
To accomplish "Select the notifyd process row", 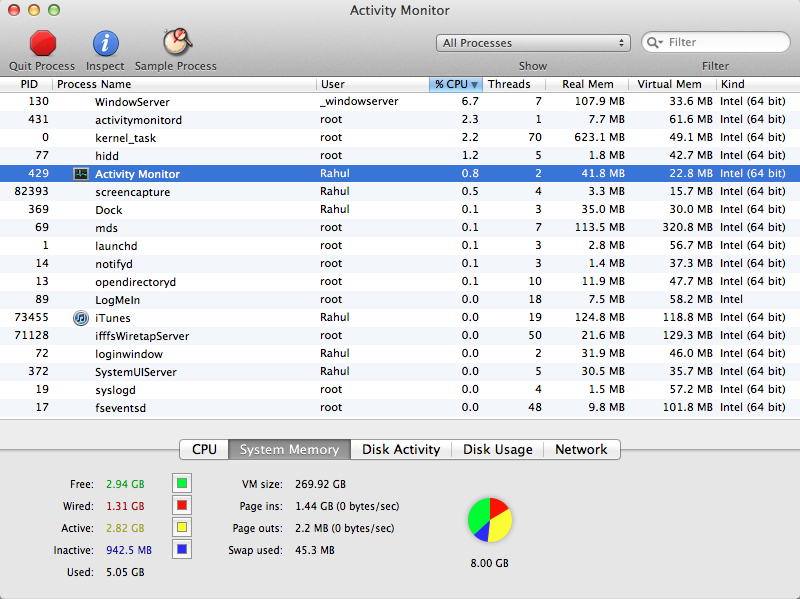I will click(400, 264).
